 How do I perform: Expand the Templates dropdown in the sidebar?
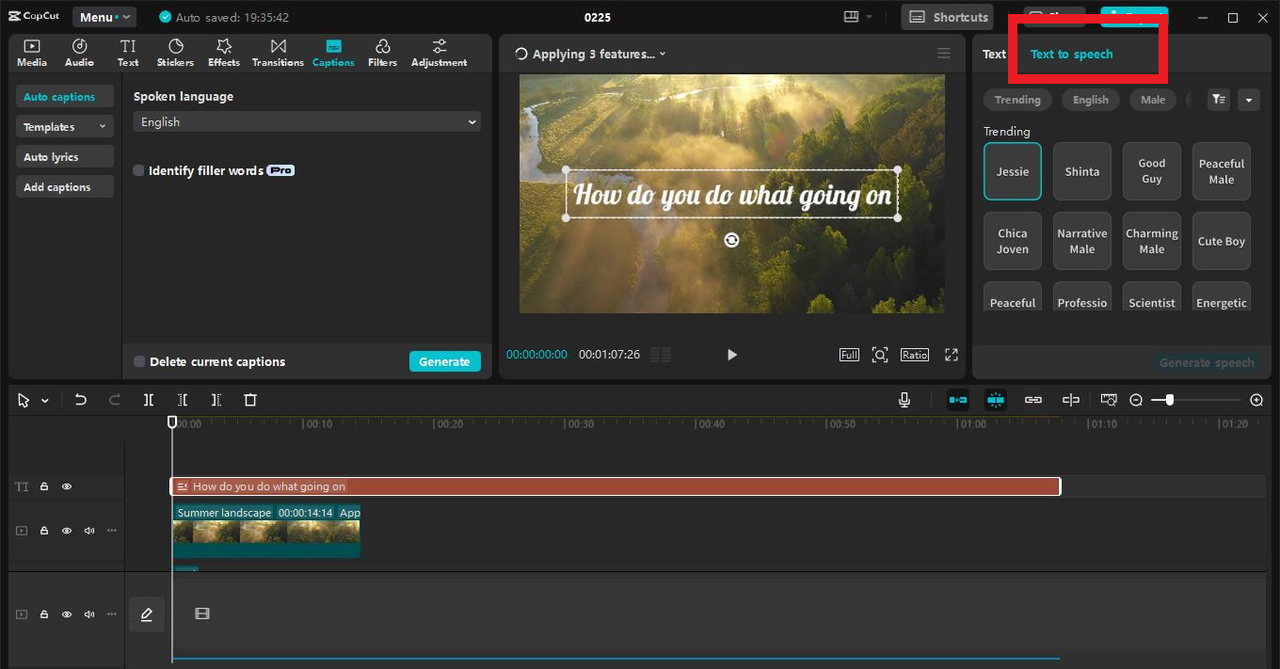pyautogui.click(x=64, y=126)
